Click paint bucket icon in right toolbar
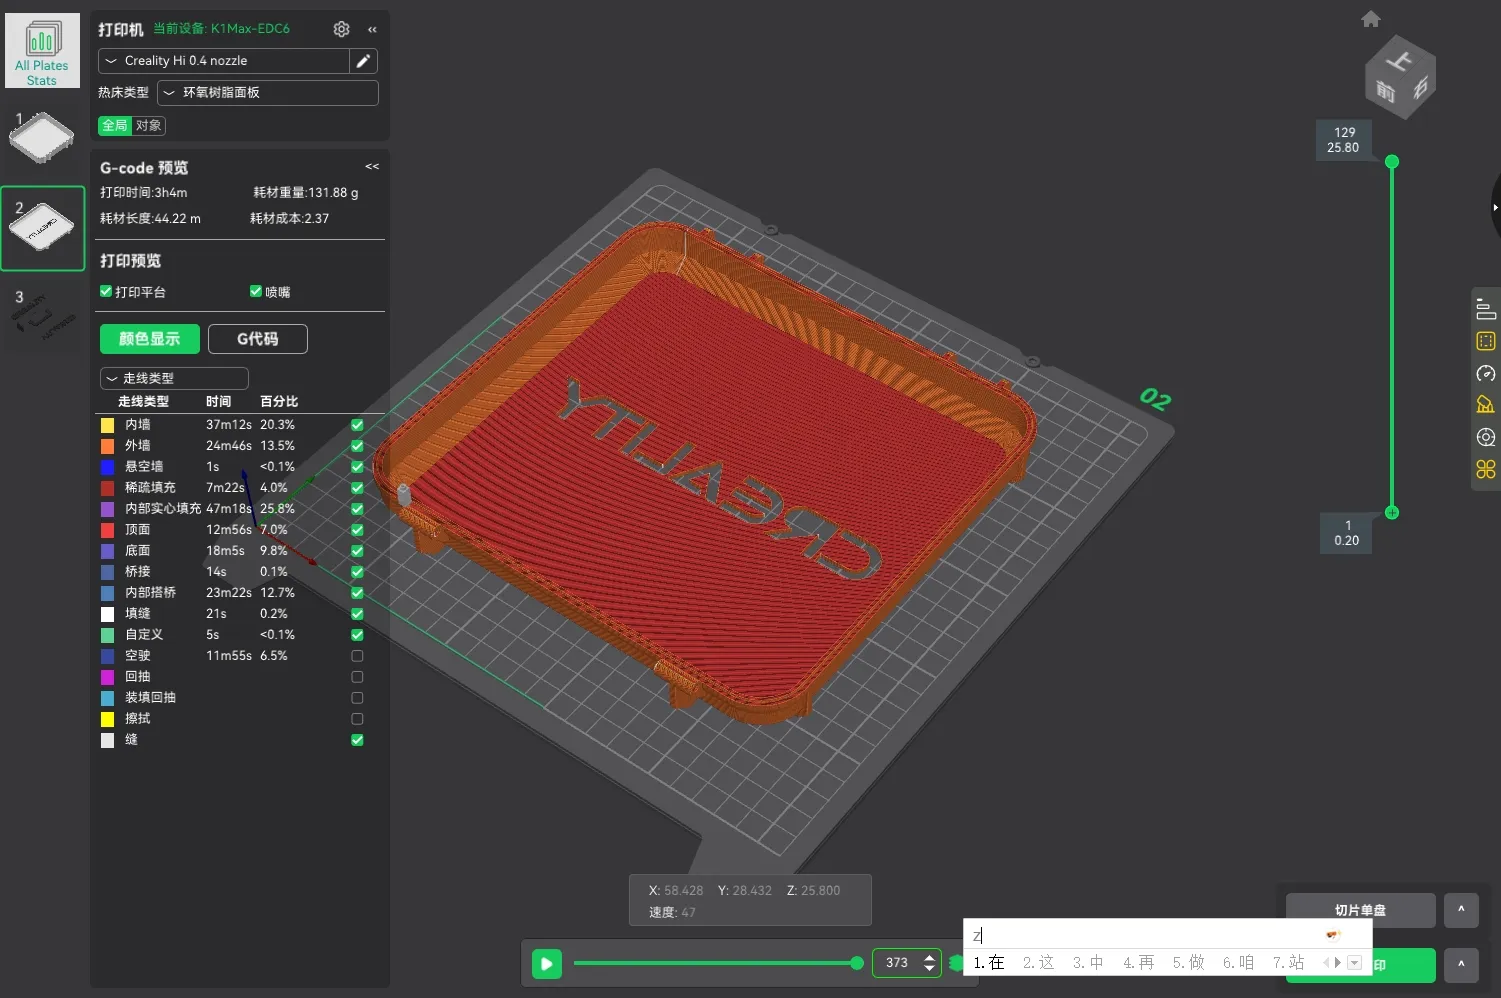 tap(1486, 405)
